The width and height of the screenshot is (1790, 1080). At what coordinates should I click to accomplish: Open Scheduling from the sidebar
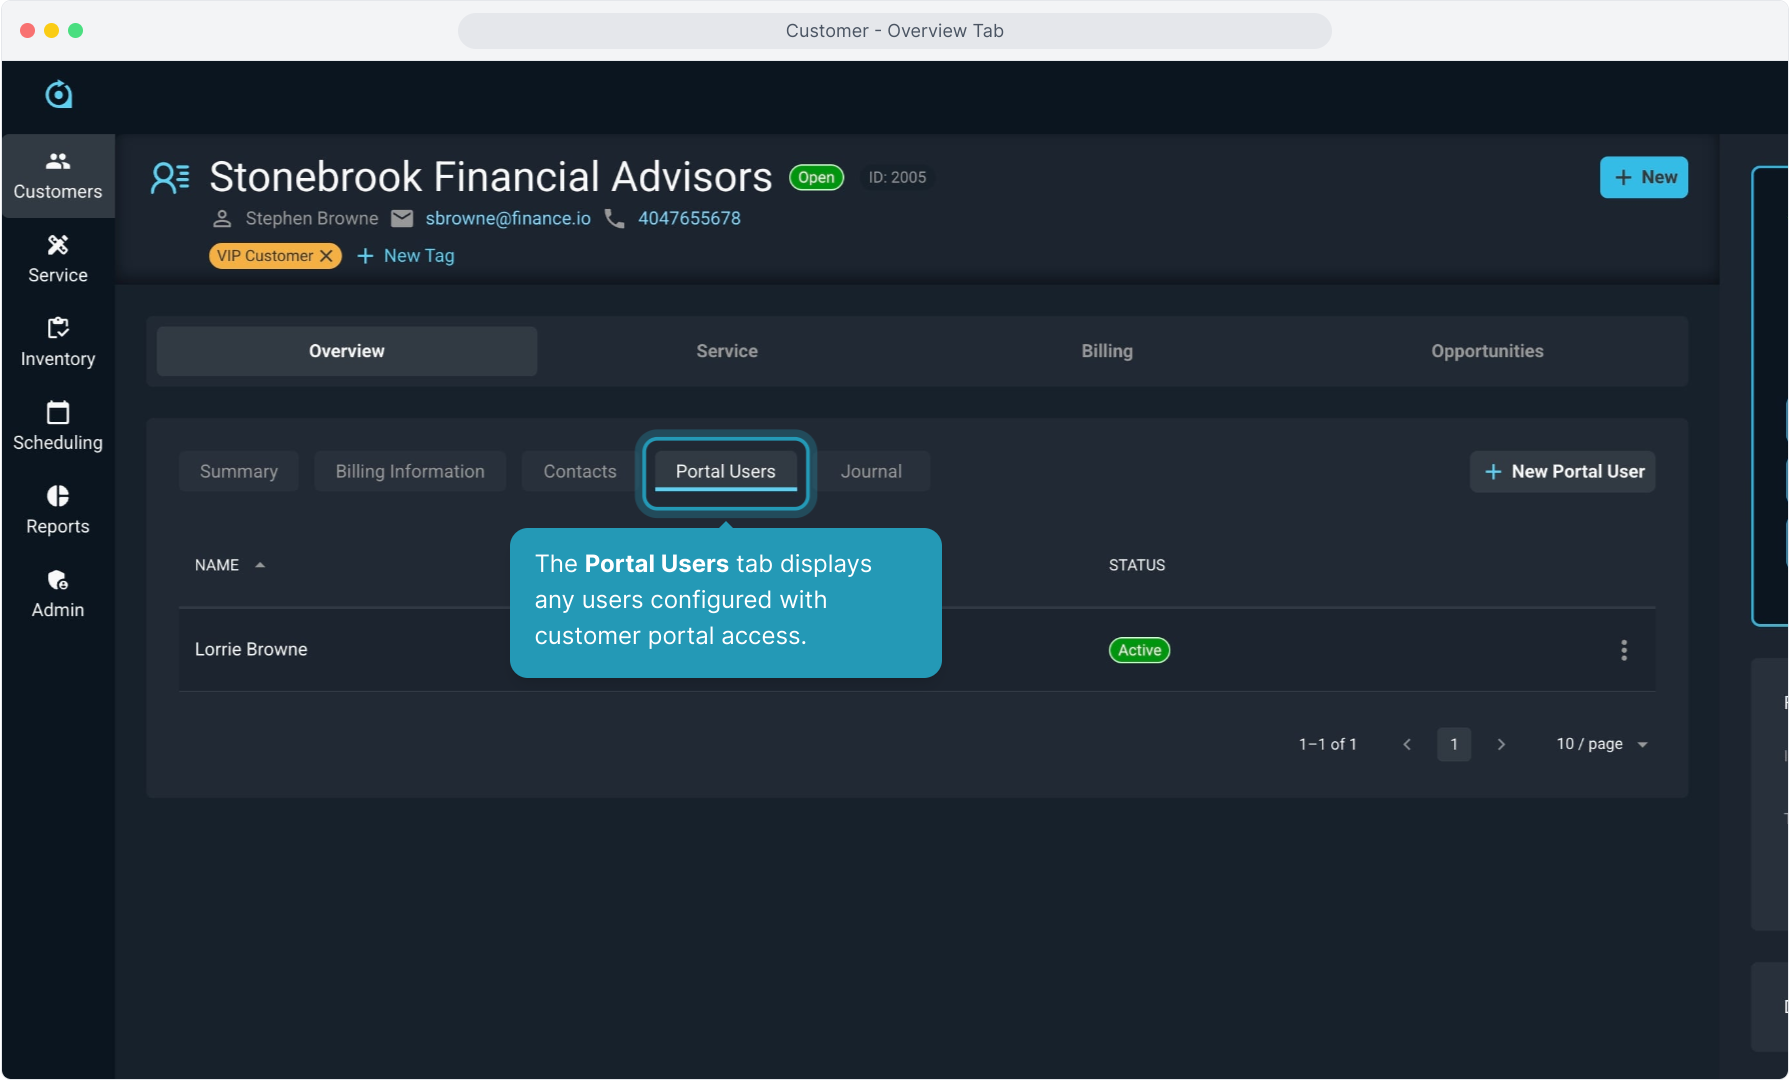58,427
